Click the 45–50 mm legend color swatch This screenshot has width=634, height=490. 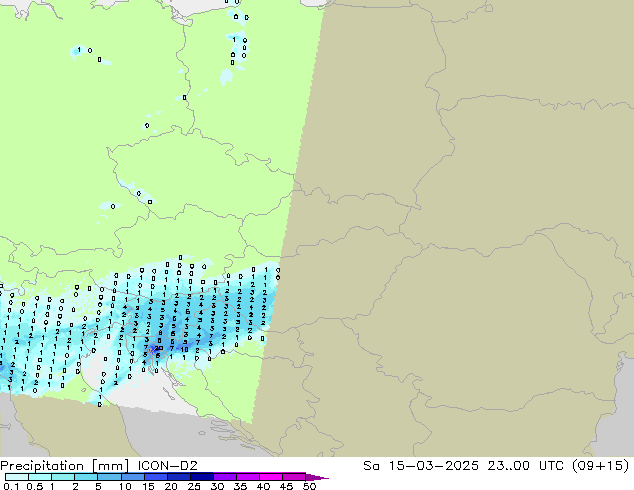click(294, 477)
